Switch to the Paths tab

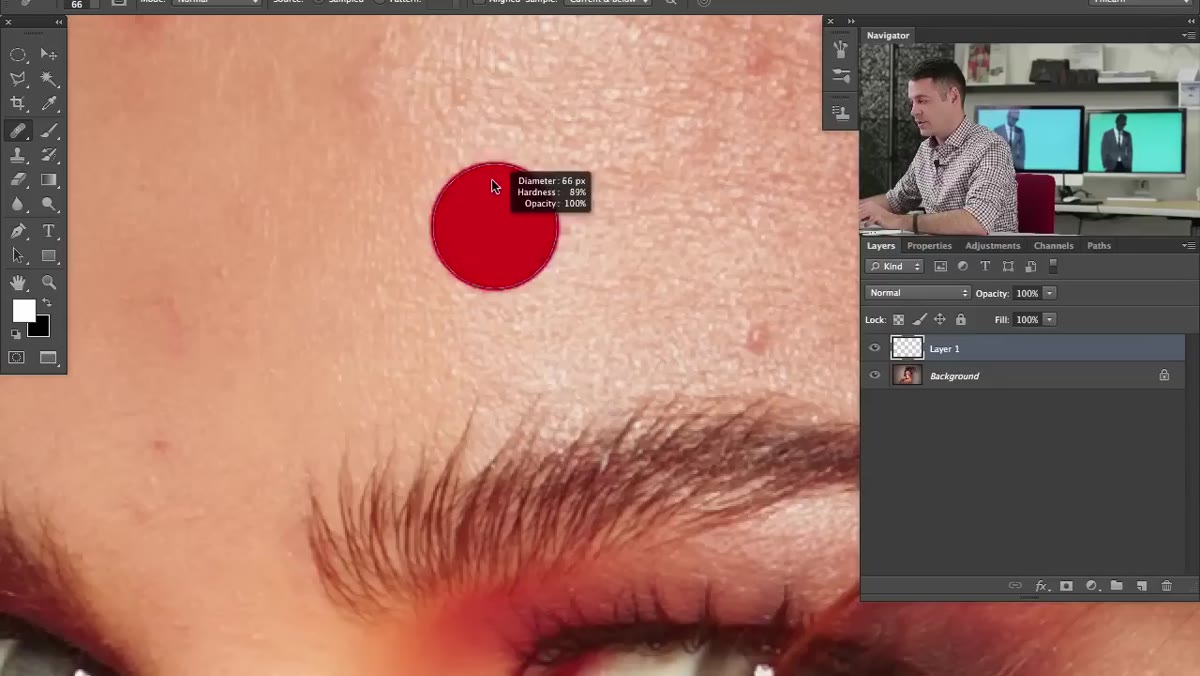tap(1099, 245)
